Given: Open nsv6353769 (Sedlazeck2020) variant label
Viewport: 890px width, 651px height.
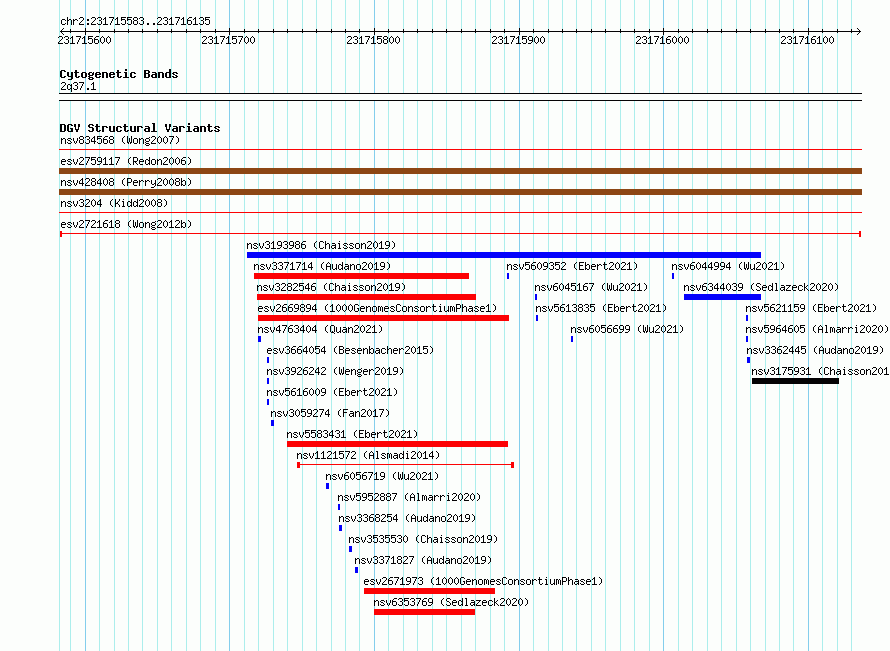Looking at the screenshot, I should pyautogui.click(x=451, y=602).
